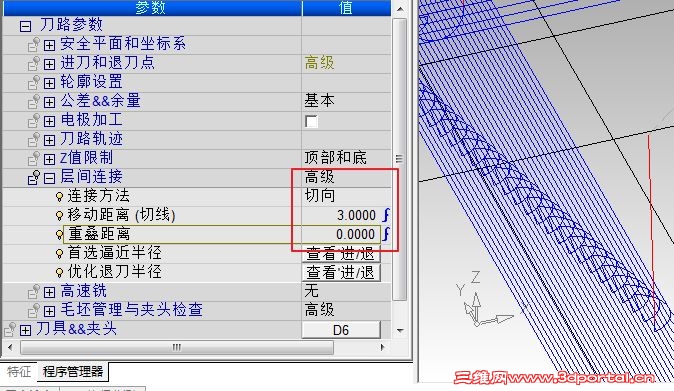Click the bulb icon beside 连接方法
The image size is (674, 391).
(60, 197)
